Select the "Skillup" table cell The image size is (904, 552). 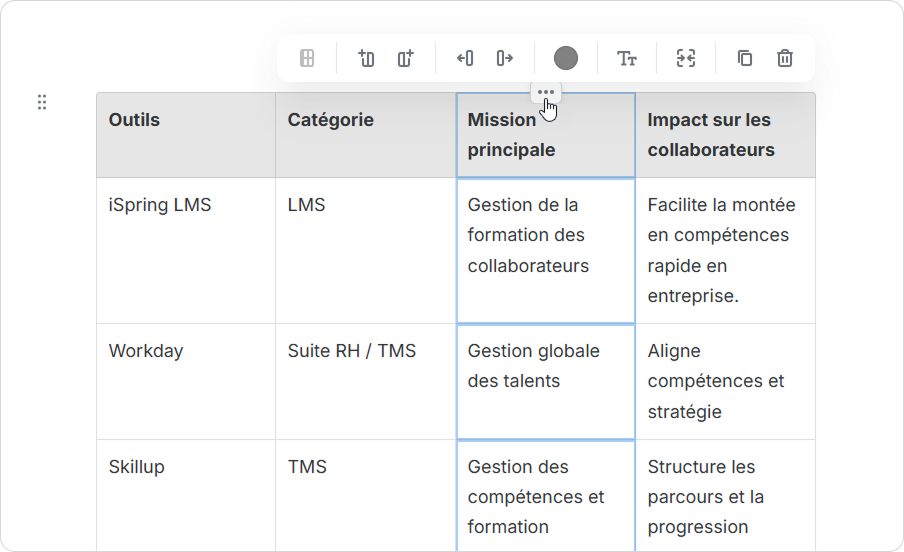pos(185,496)
